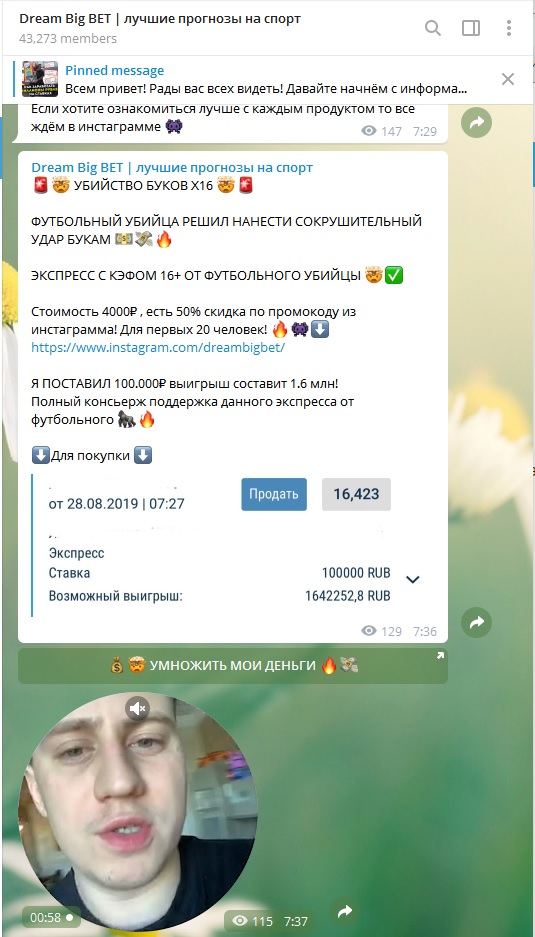535x937 pixels.
Task: Toggle the side panel layout icon
Action: (x=471, y=27)
